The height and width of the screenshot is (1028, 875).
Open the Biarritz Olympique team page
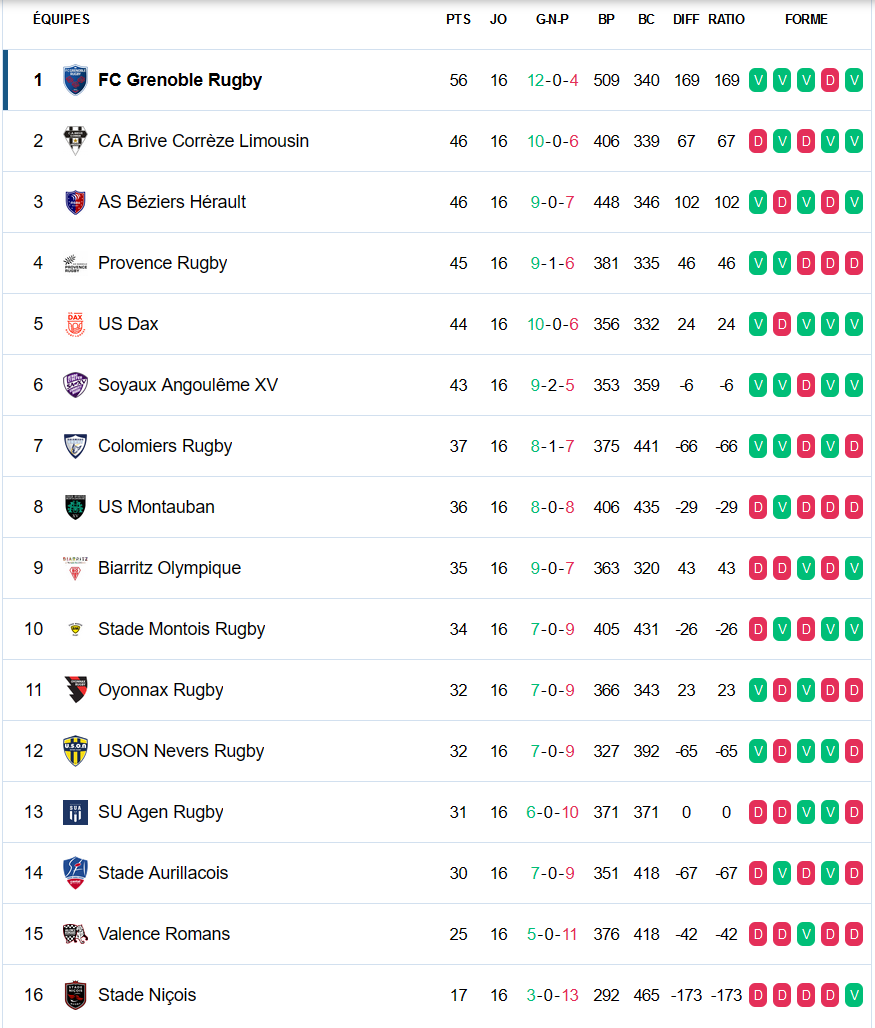[x=170, y=568]
